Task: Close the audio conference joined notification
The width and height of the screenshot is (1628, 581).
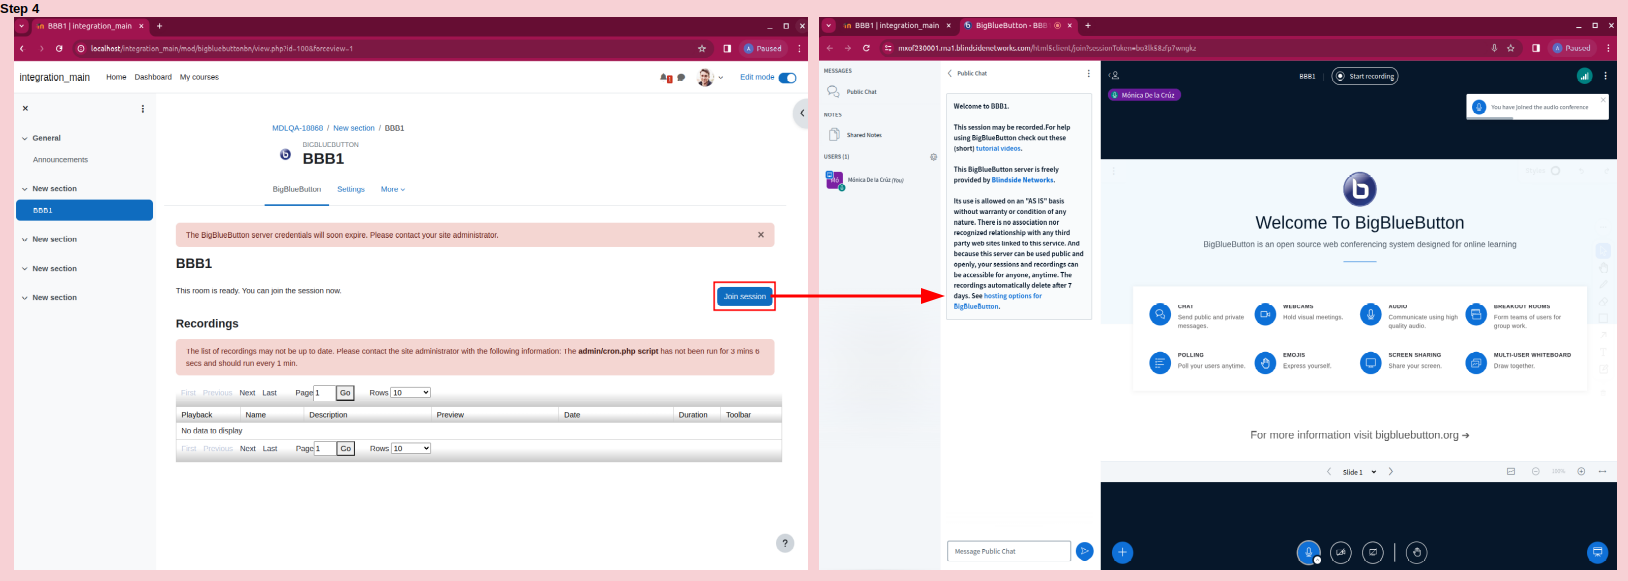Action: [x=1603, y=100]
